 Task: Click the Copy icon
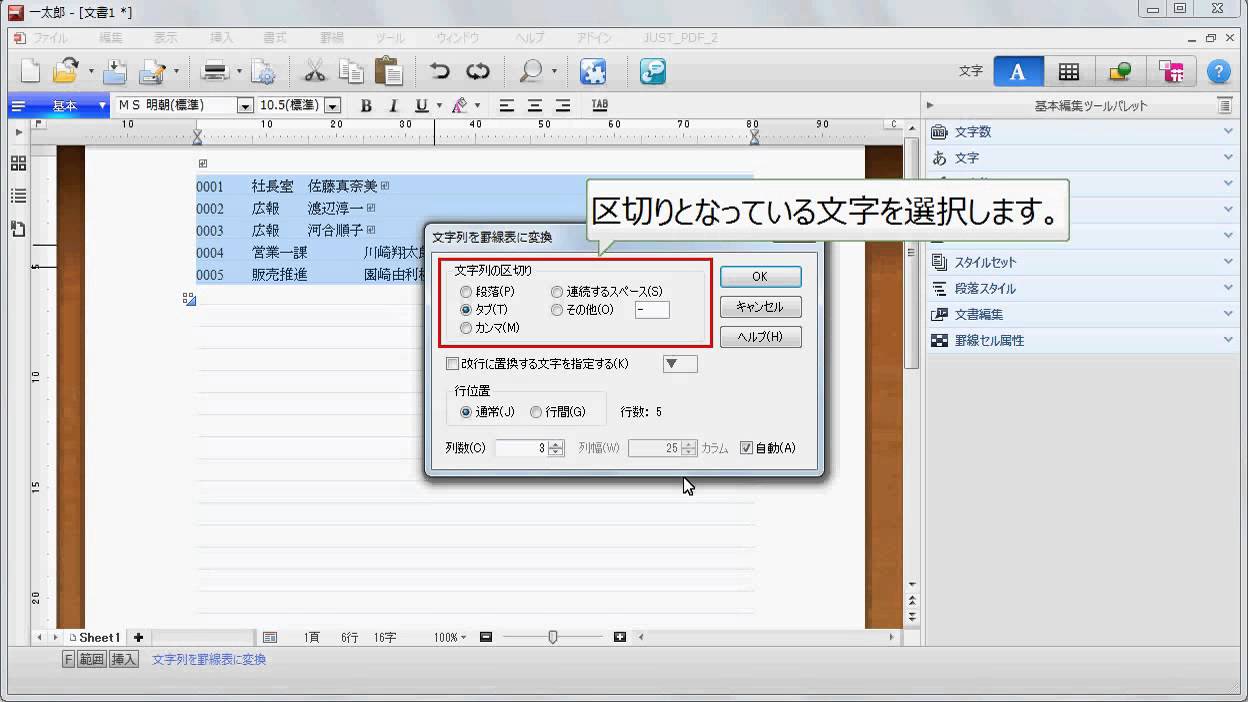pyautogui.click(x=351, y=71)
